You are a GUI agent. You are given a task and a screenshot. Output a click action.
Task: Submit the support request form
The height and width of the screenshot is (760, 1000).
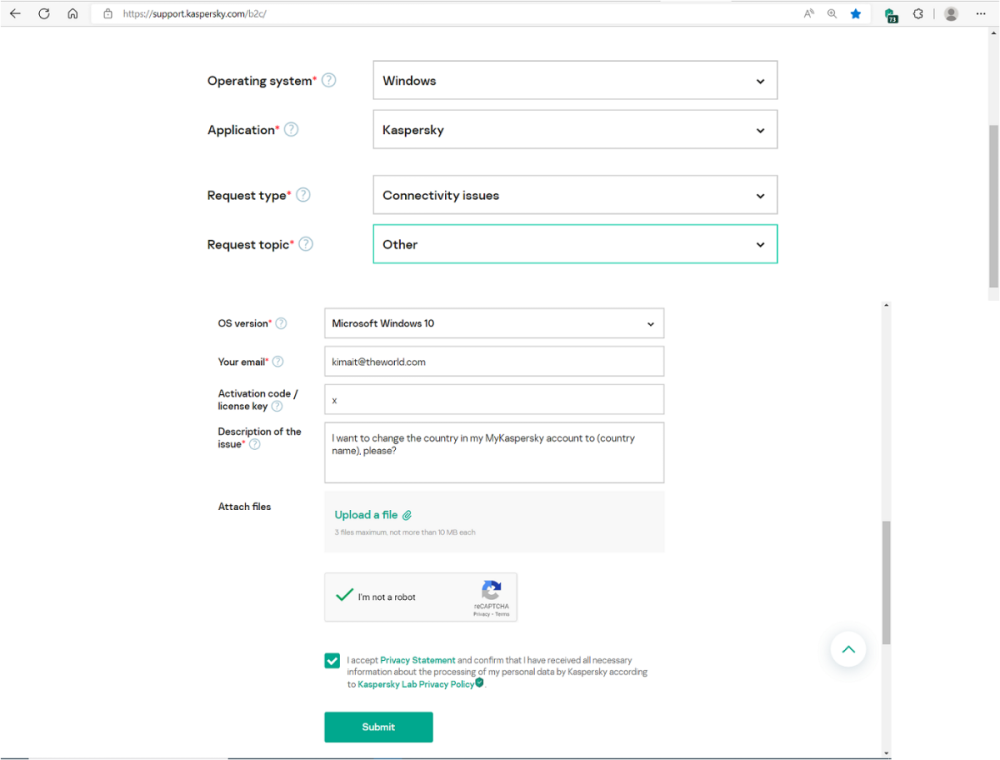coord(378,727)
